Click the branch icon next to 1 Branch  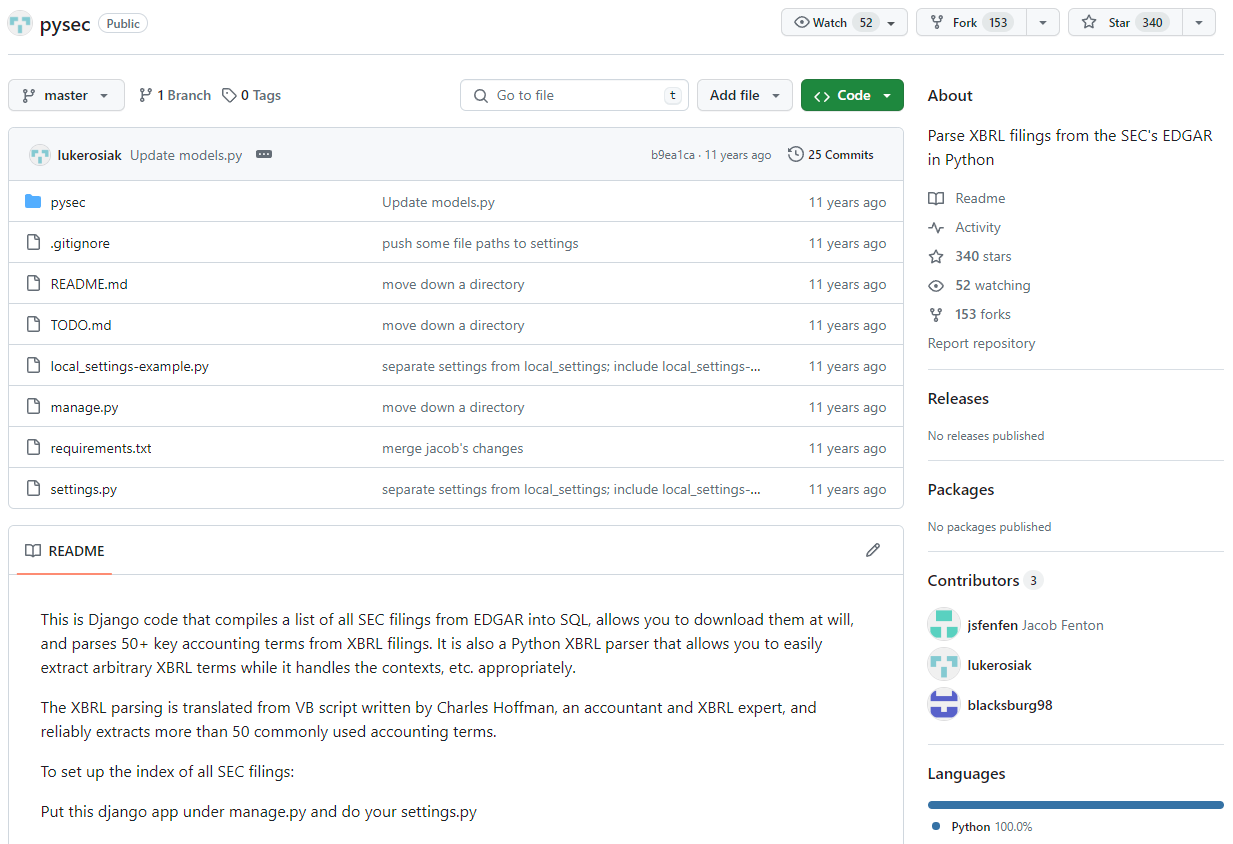coord(146,95)
